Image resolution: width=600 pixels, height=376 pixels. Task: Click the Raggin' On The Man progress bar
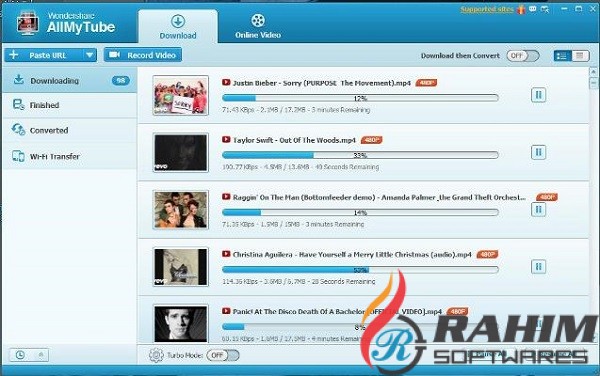[x=360, y=212]
